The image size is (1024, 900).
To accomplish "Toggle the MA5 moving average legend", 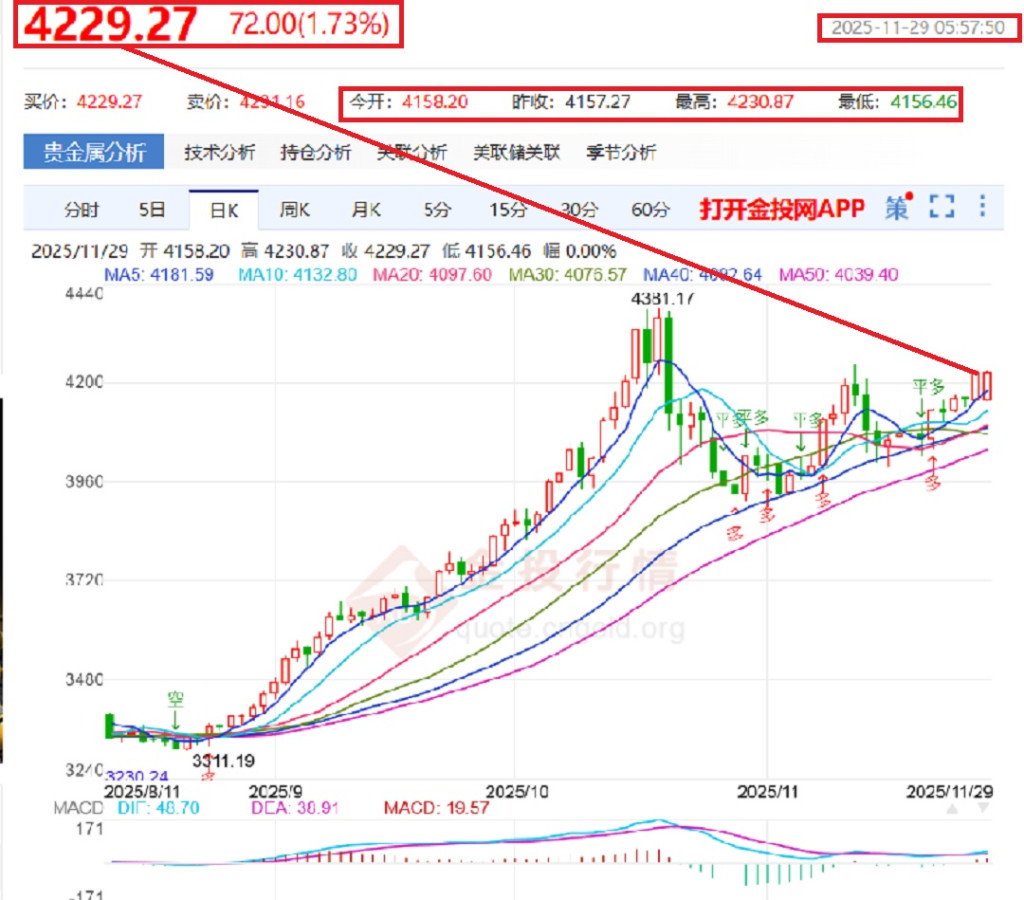I will [x=158, y=274].
